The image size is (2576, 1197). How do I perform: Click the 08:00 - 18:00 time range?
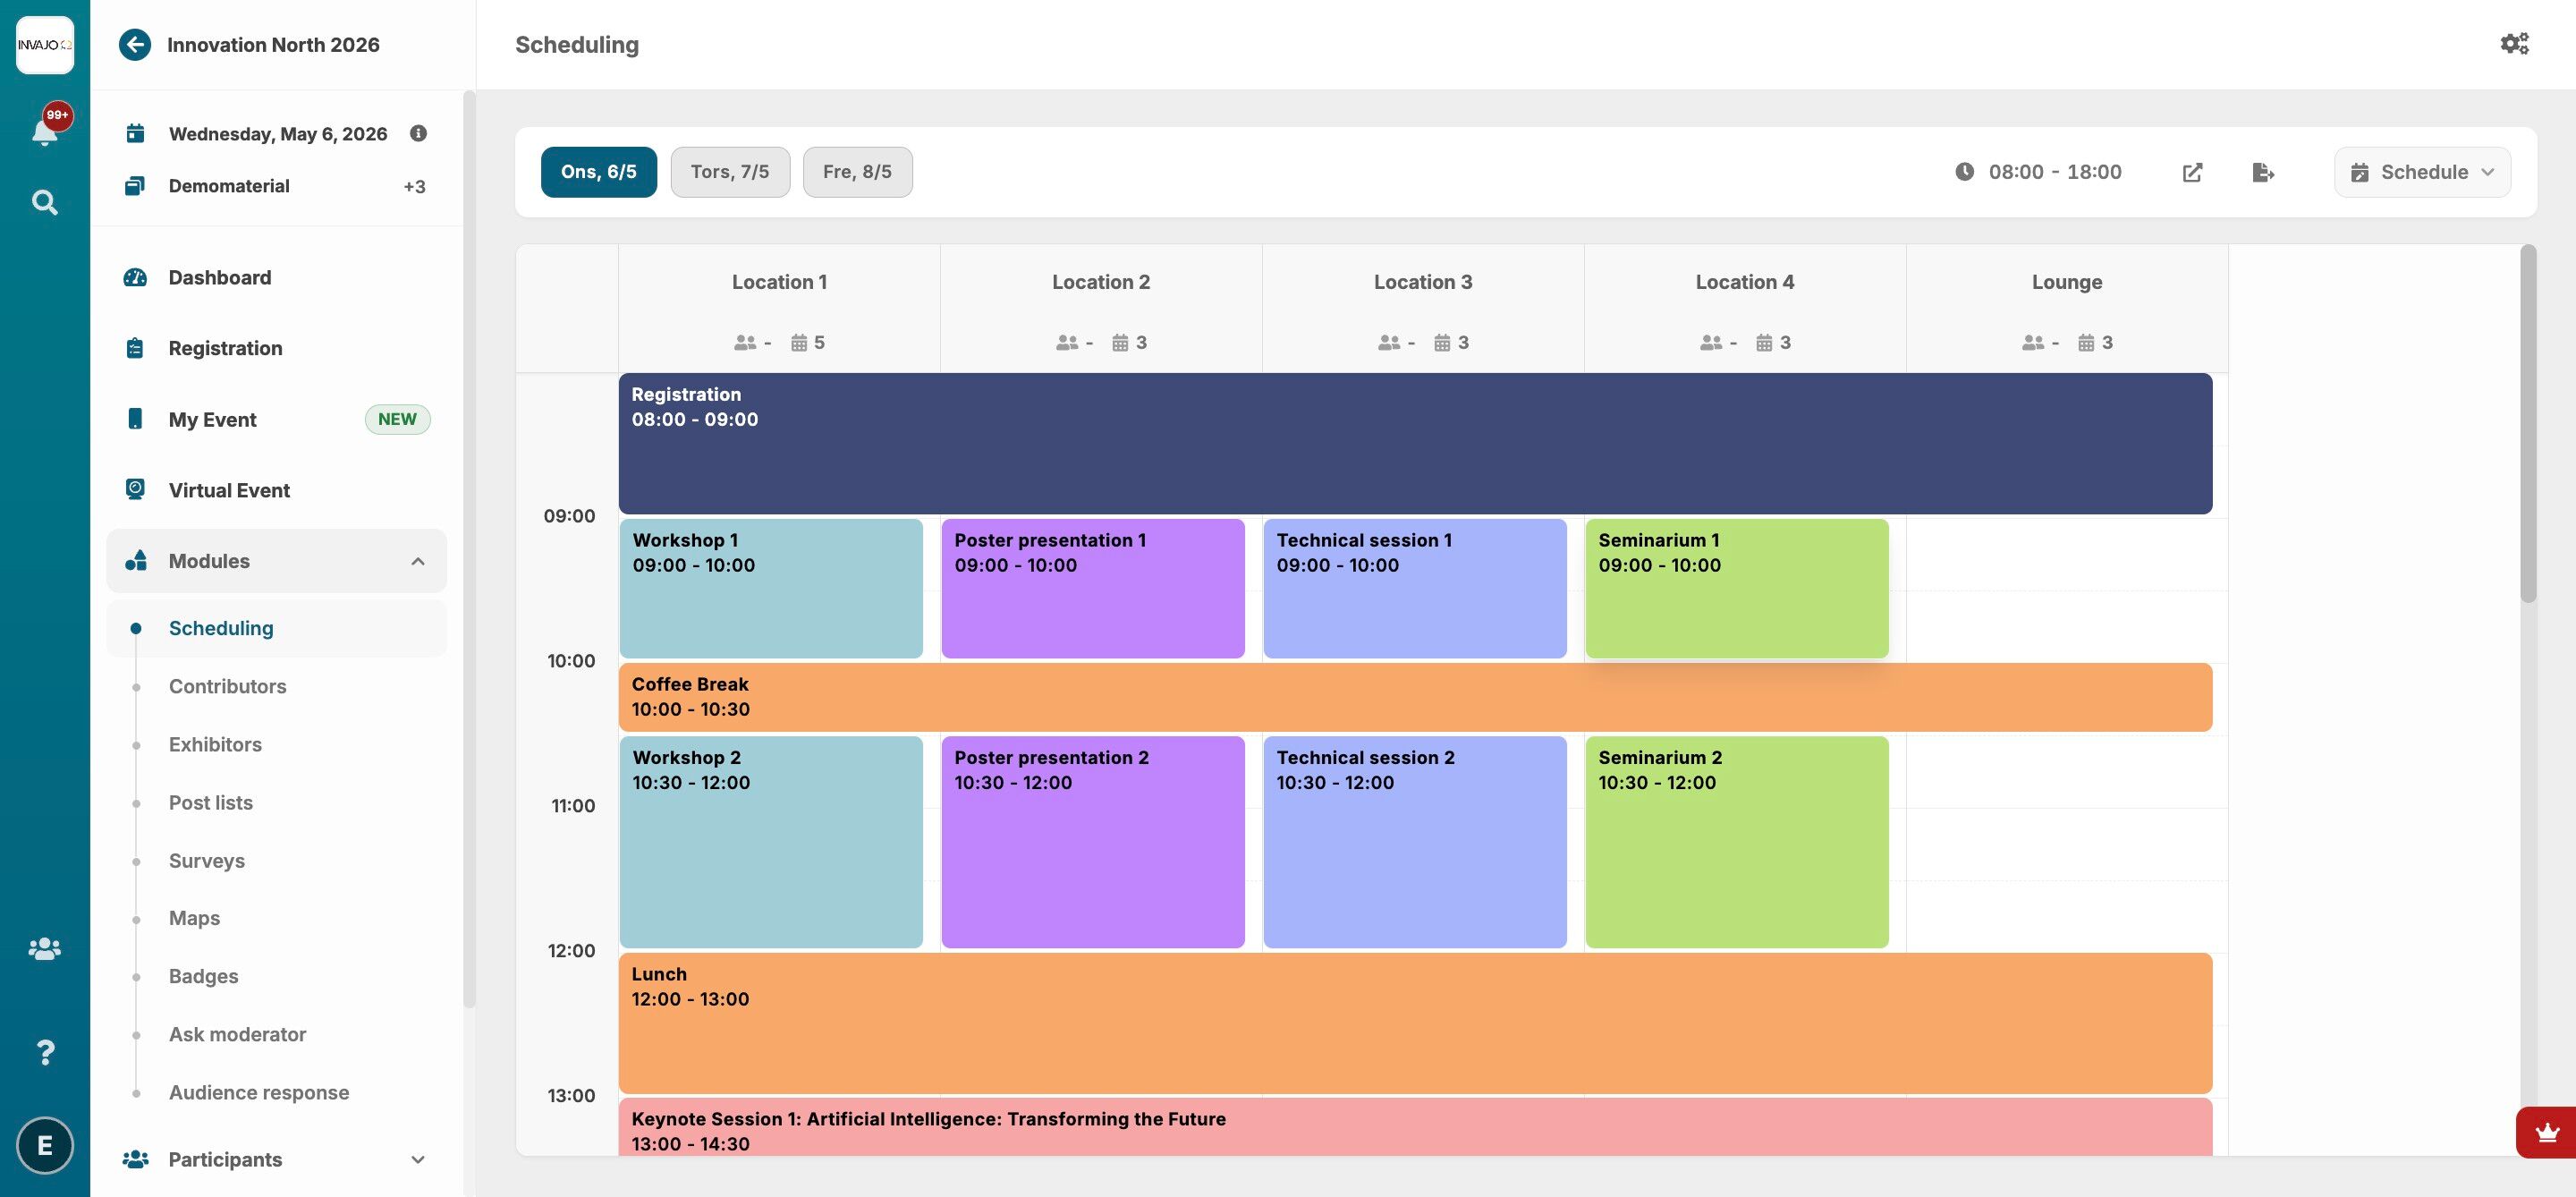2054,172
